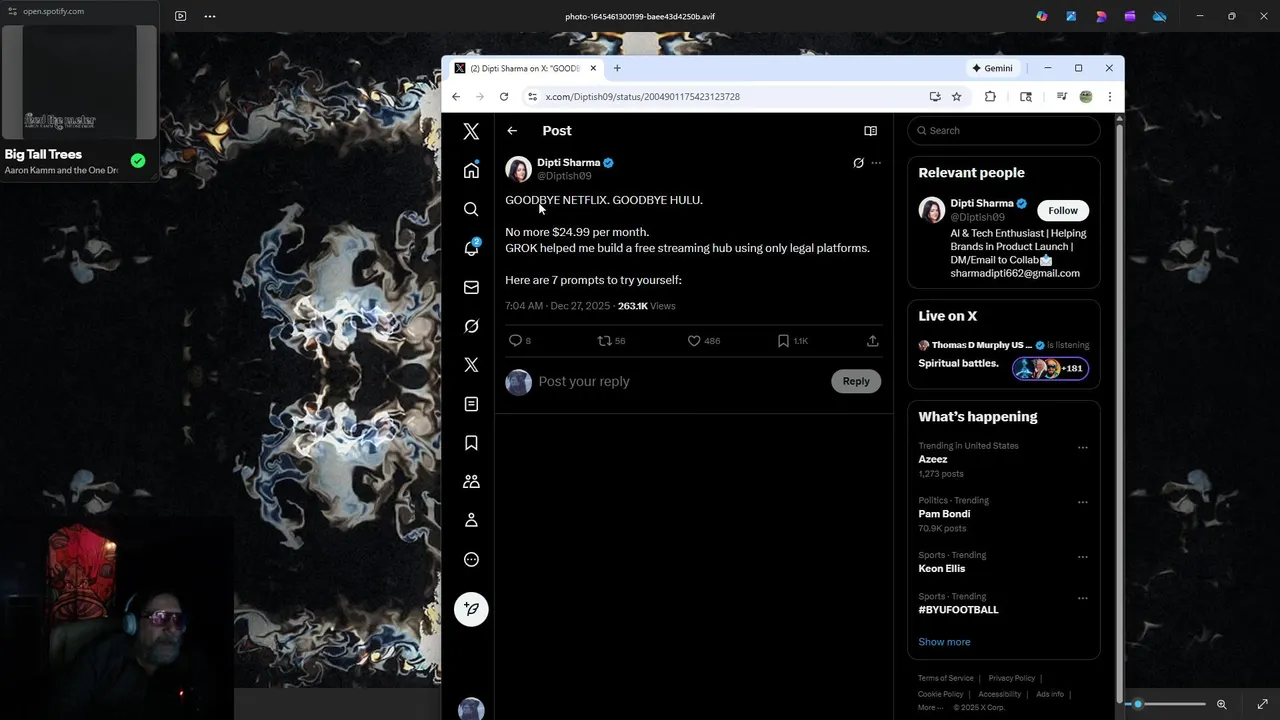The image size is (1280, 720).
Task: Open X home from the X logo
Action: (471, 131)
